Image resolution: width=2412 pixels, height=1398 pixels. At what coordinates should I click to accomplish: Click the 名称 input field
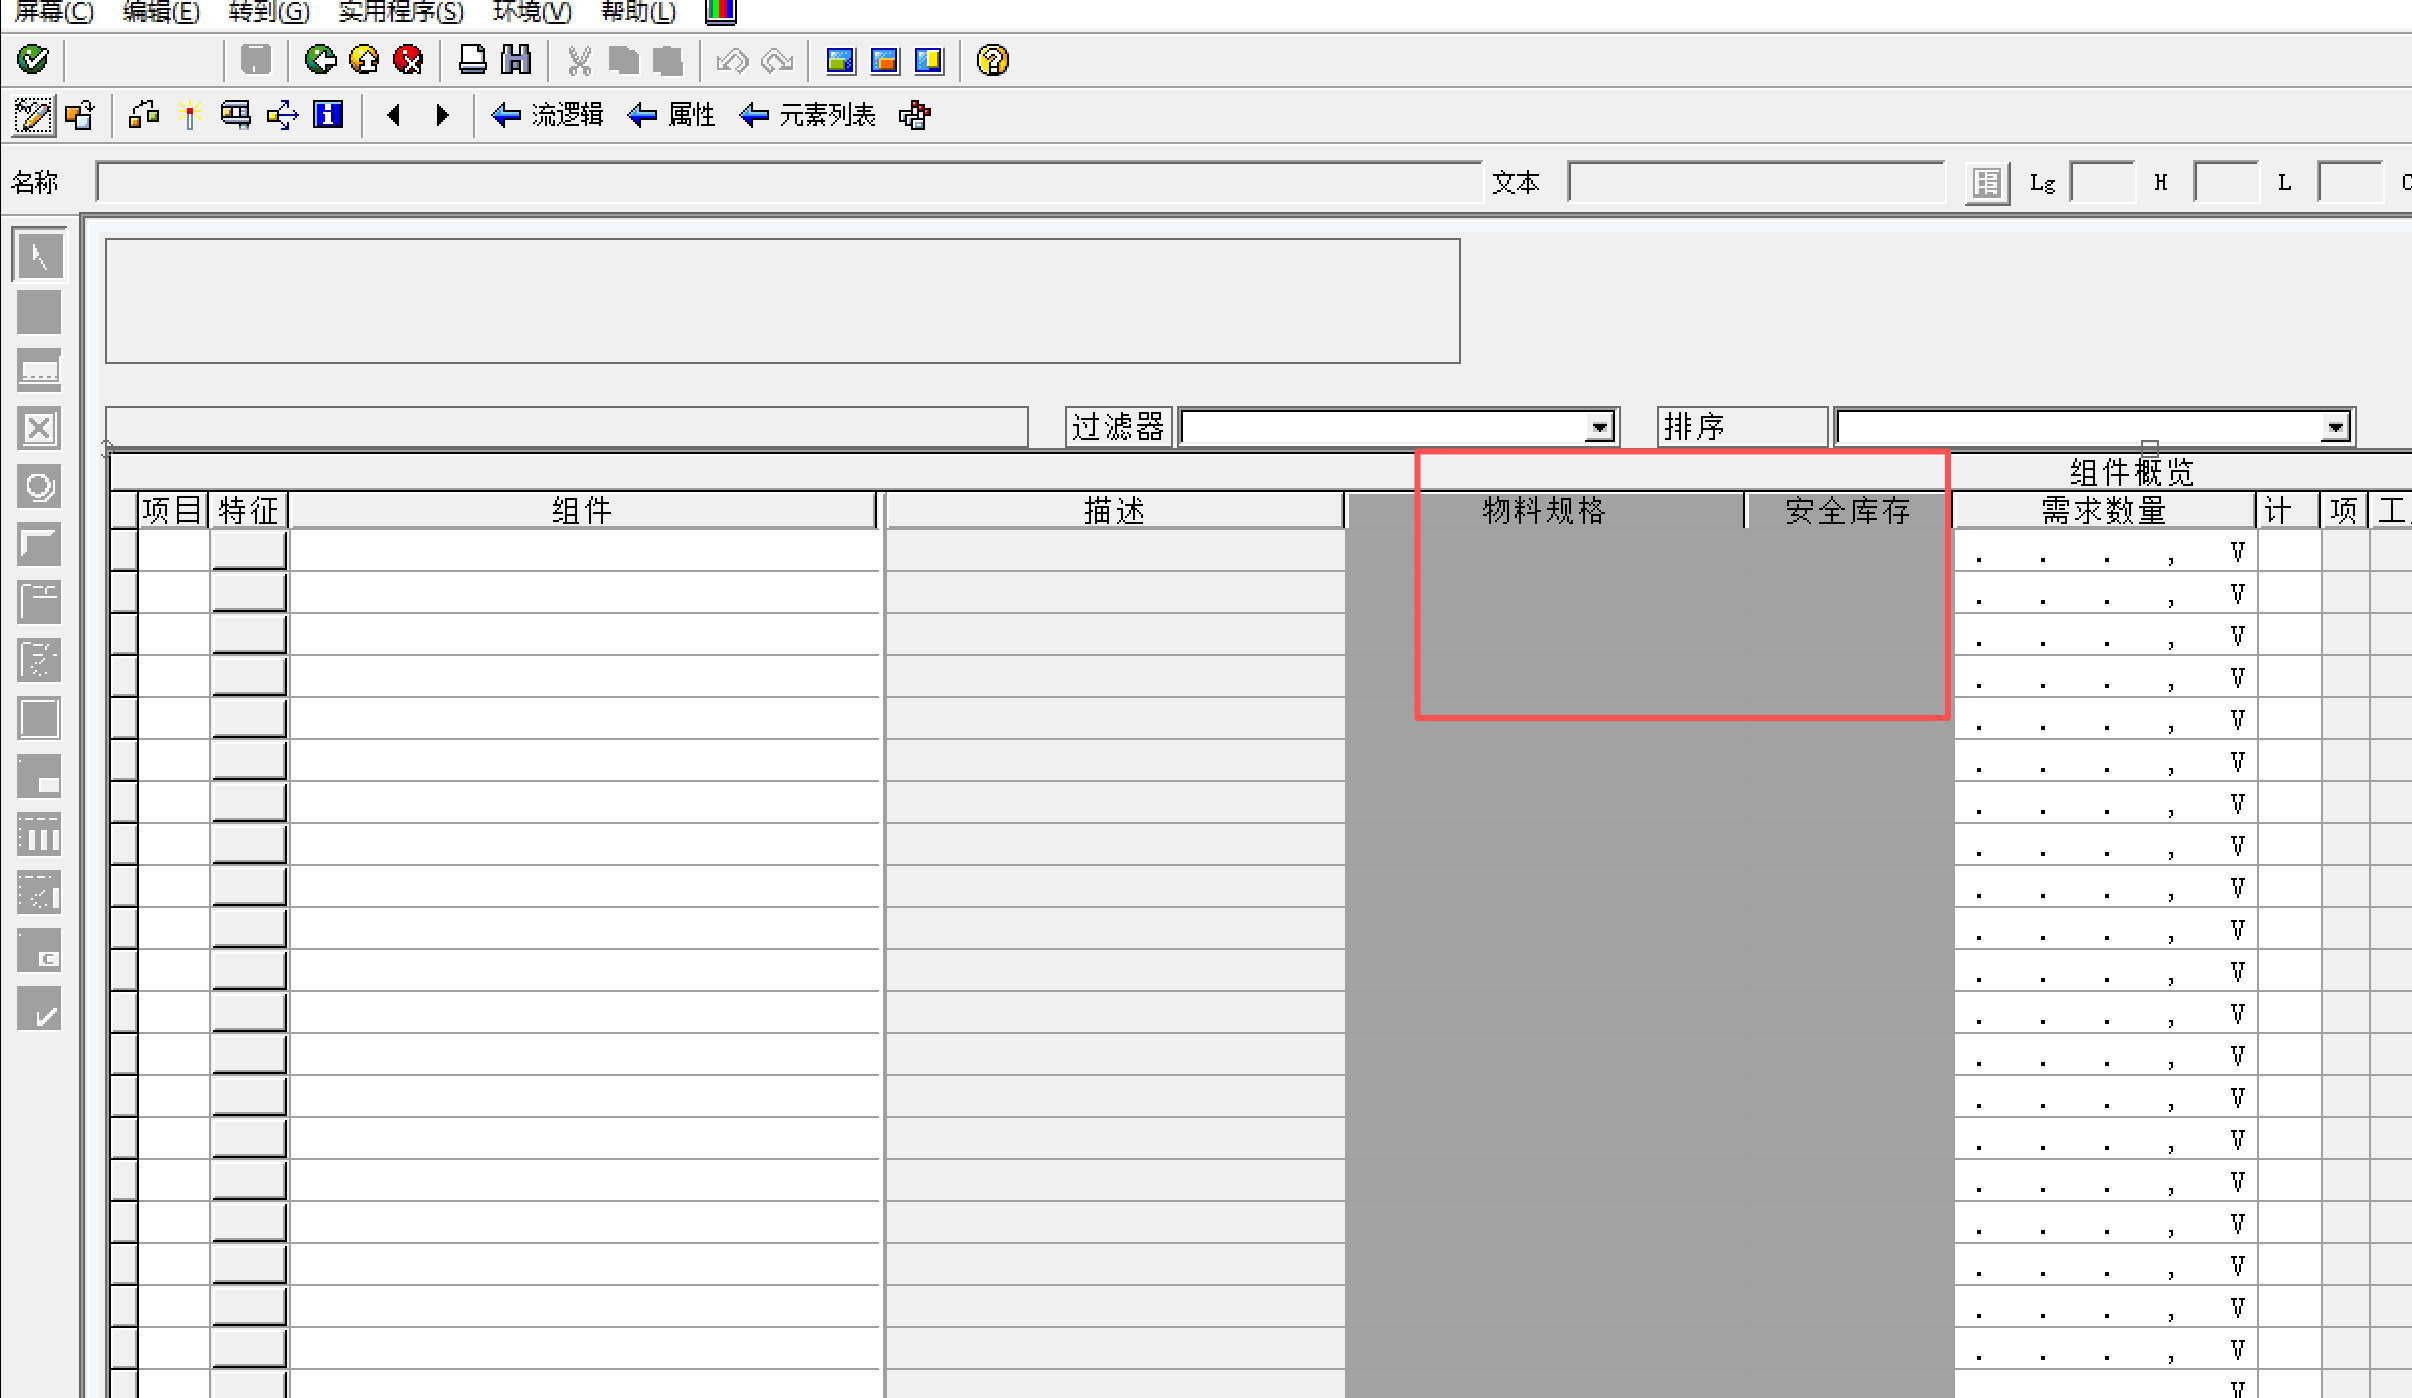click(789, 182)
